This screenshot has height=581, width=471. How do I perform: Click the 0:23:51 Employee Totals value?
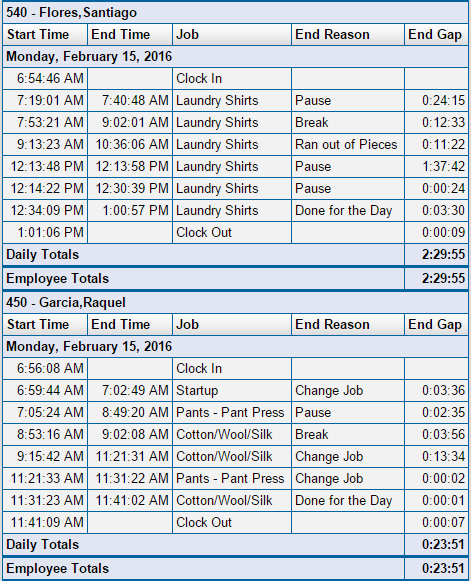436,569
